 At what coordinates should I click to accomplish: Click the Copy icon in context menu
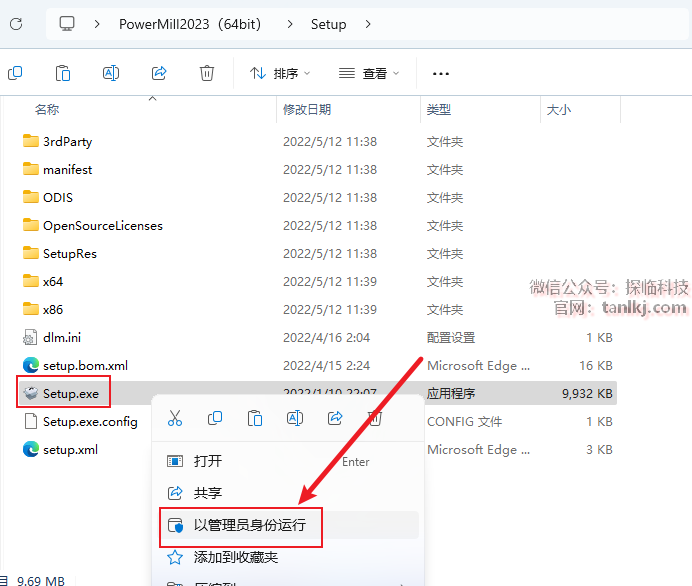pos(215,418)
